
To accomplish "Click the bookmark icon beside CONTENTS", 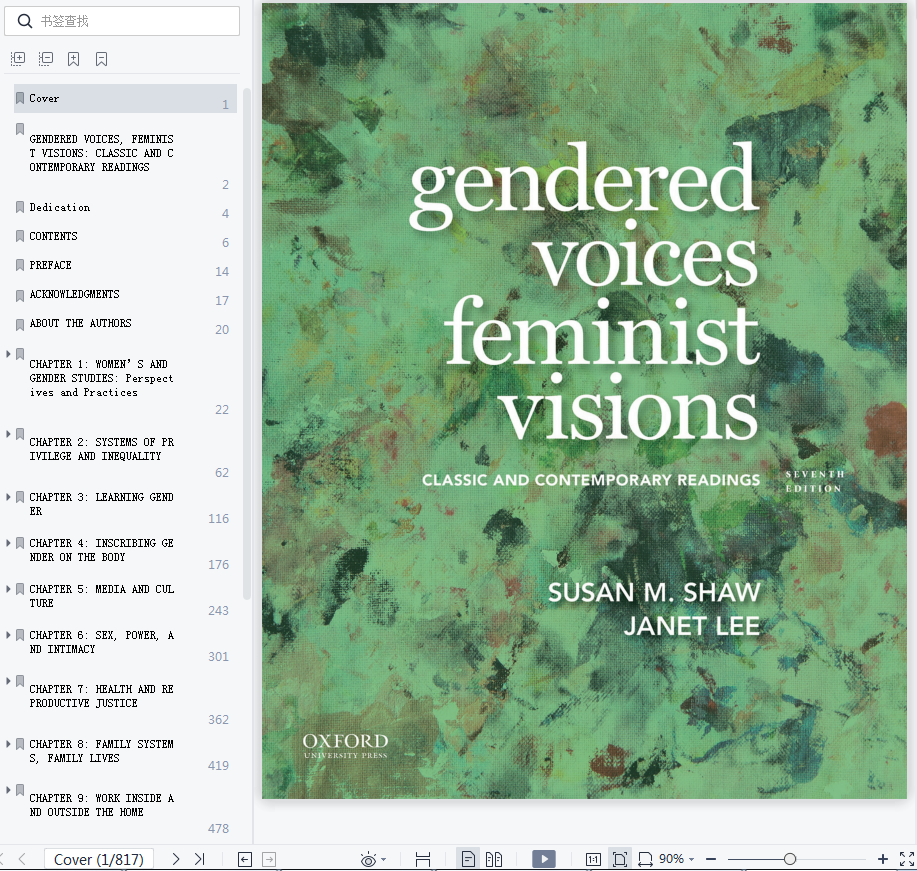I will (20, 236).
